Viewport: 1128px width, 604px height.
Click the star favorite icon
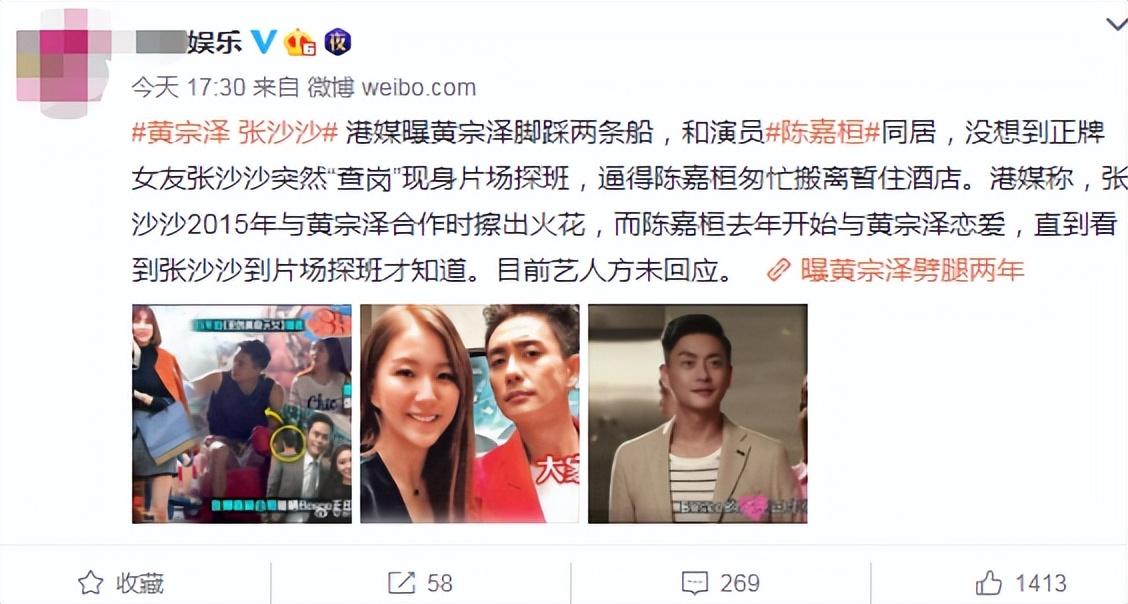pyautogui.click(x=91, y=582)
